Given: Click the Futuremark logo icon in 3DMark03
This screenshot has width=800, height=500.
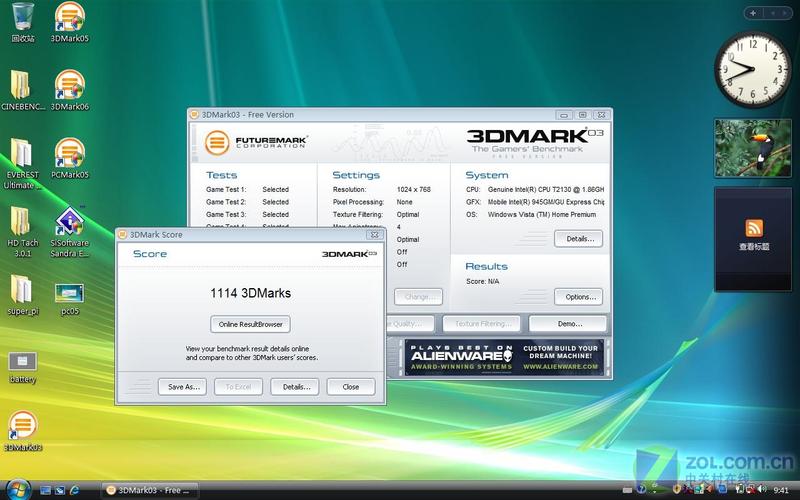Looking at the screenshot, I should tap(217, 142).
